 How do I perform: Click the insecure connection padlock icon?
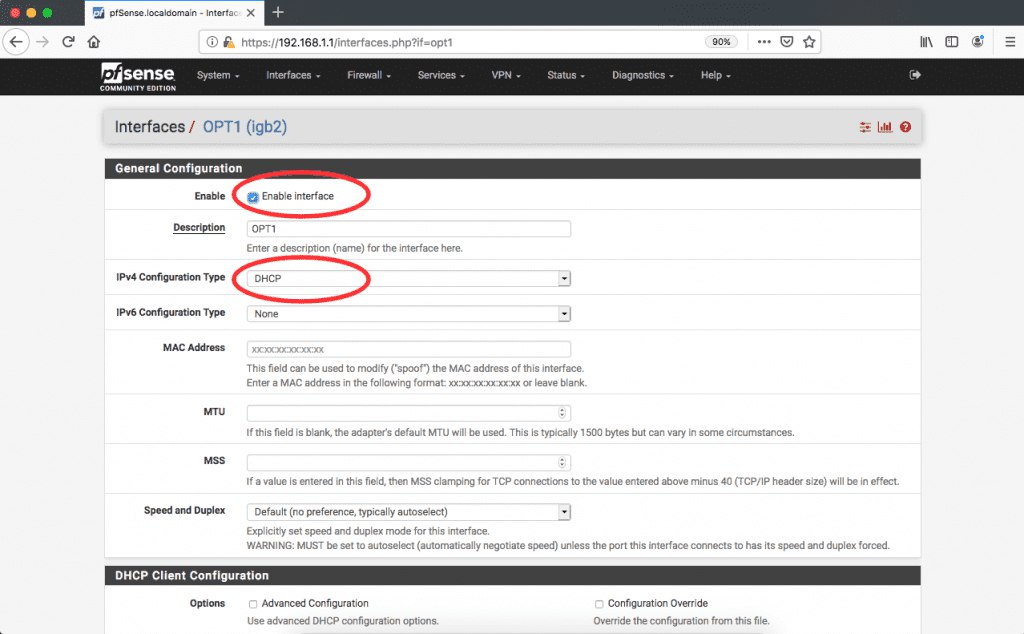click(229, 42)
